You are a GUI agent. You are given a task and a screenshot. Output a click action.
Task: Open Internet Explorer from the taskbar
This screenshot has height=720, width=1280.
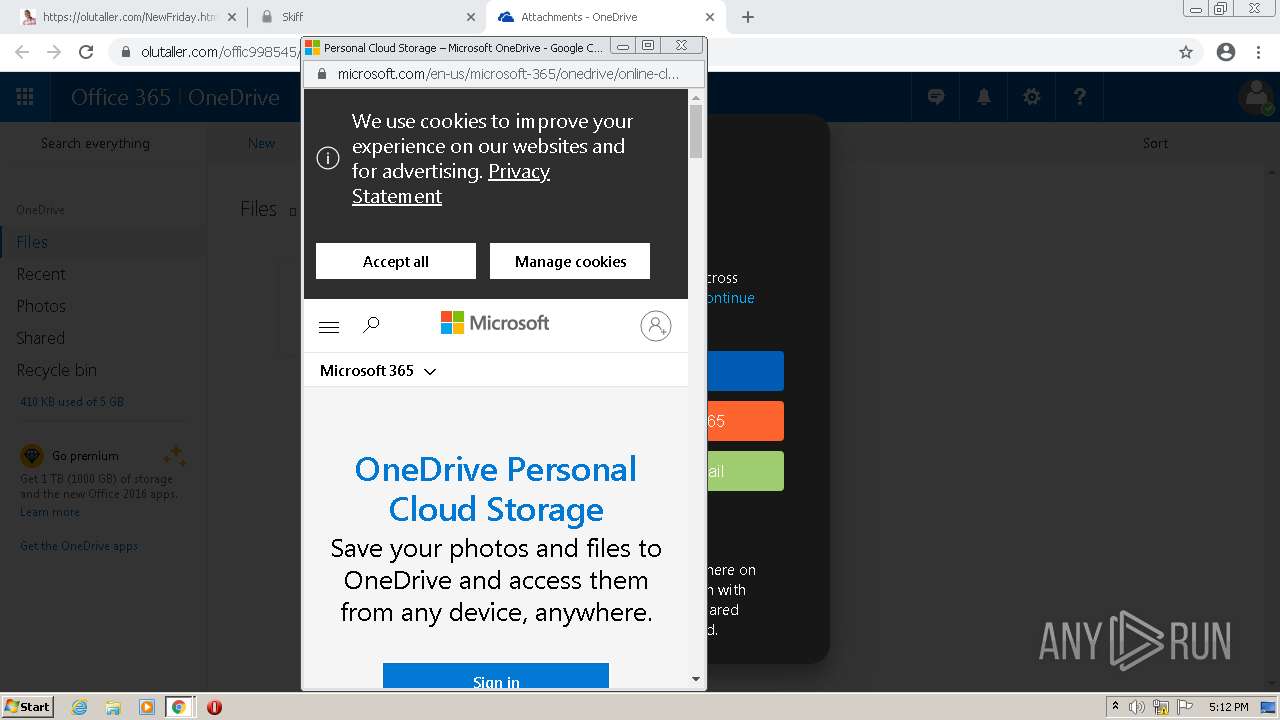pyautogui.click(x=79, y=707)
